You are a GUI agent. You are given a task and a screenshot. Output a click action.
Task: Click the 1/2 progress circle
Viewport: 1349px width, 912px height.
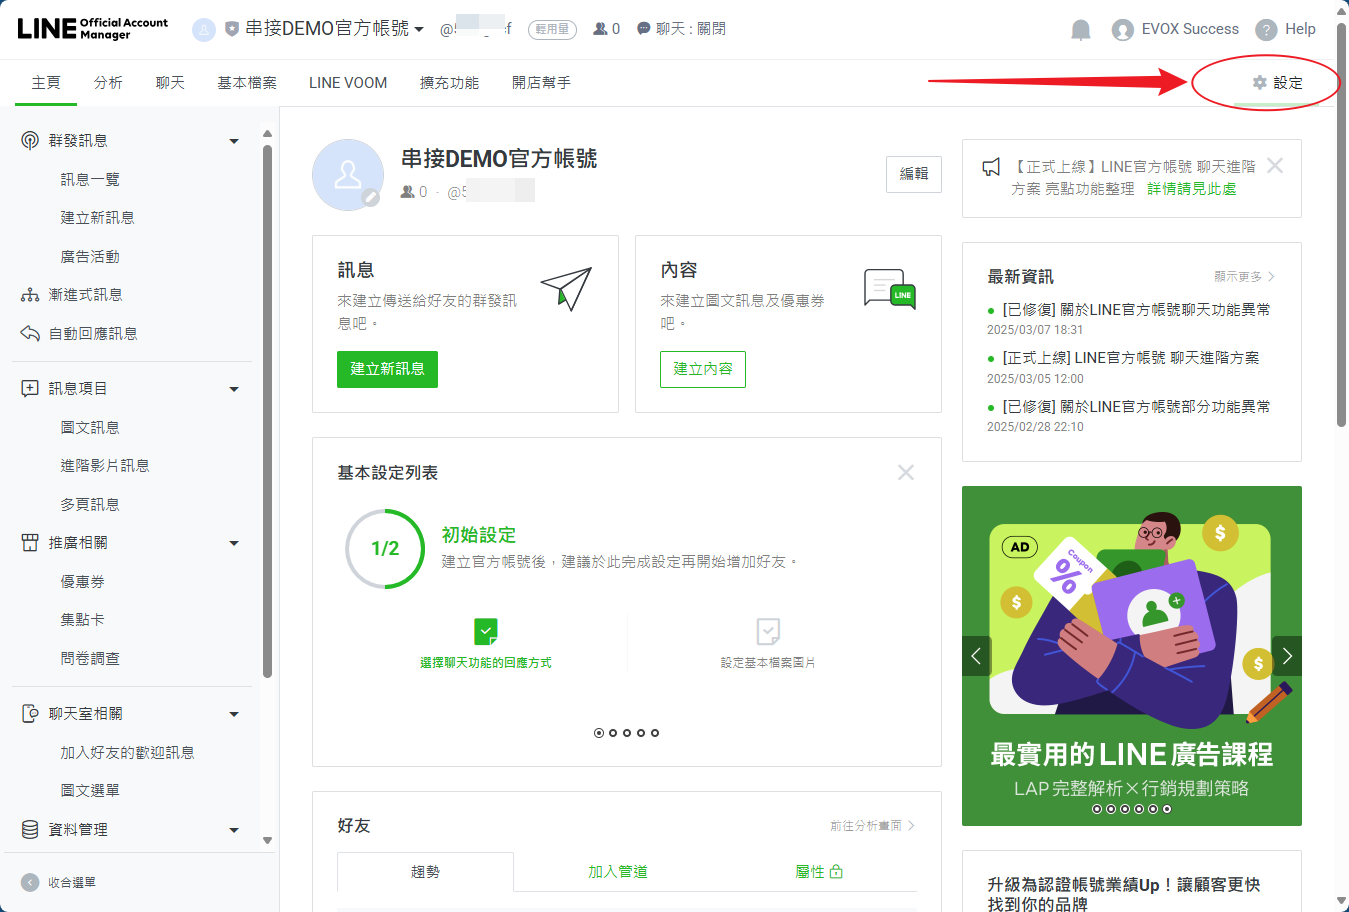coord(385,548)
